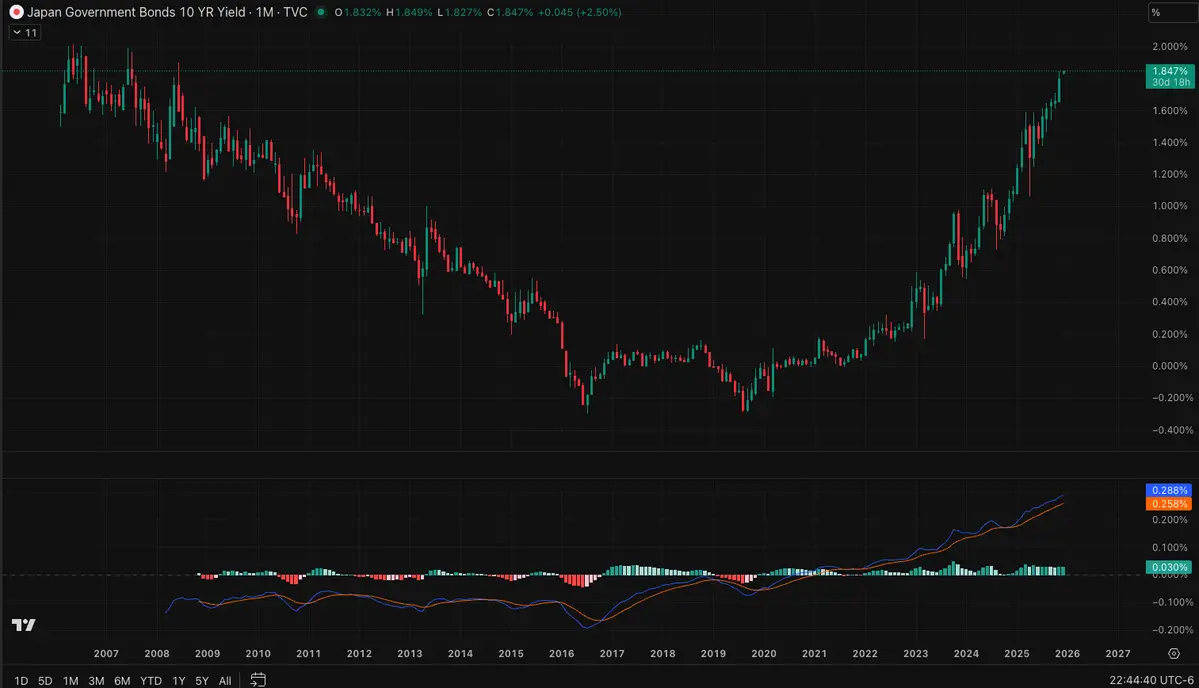Image resolution: width=1199 pixels, height=688 pixels.
Task: Open the TradingView logo
Action: click(24, 625)
